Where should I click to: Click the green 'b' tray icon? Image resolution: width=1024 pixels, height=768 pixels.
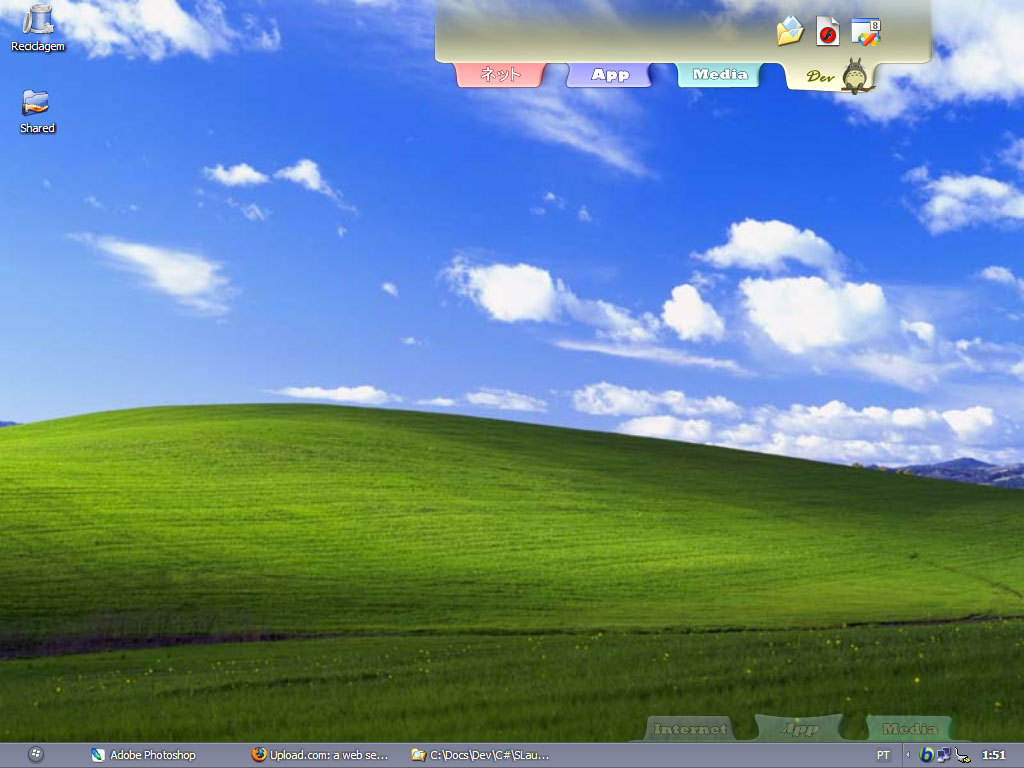coord(927,755)
